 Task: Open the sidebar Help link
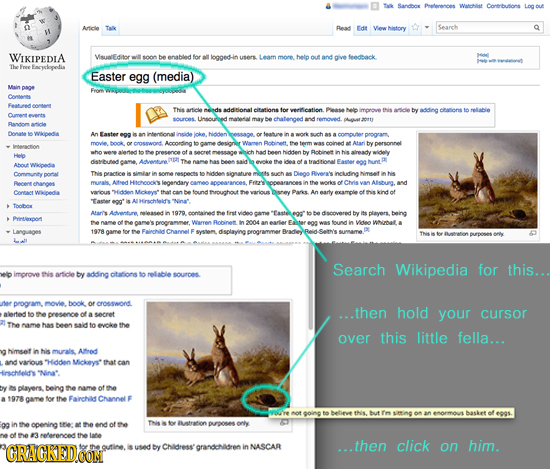tap(20, 156)
